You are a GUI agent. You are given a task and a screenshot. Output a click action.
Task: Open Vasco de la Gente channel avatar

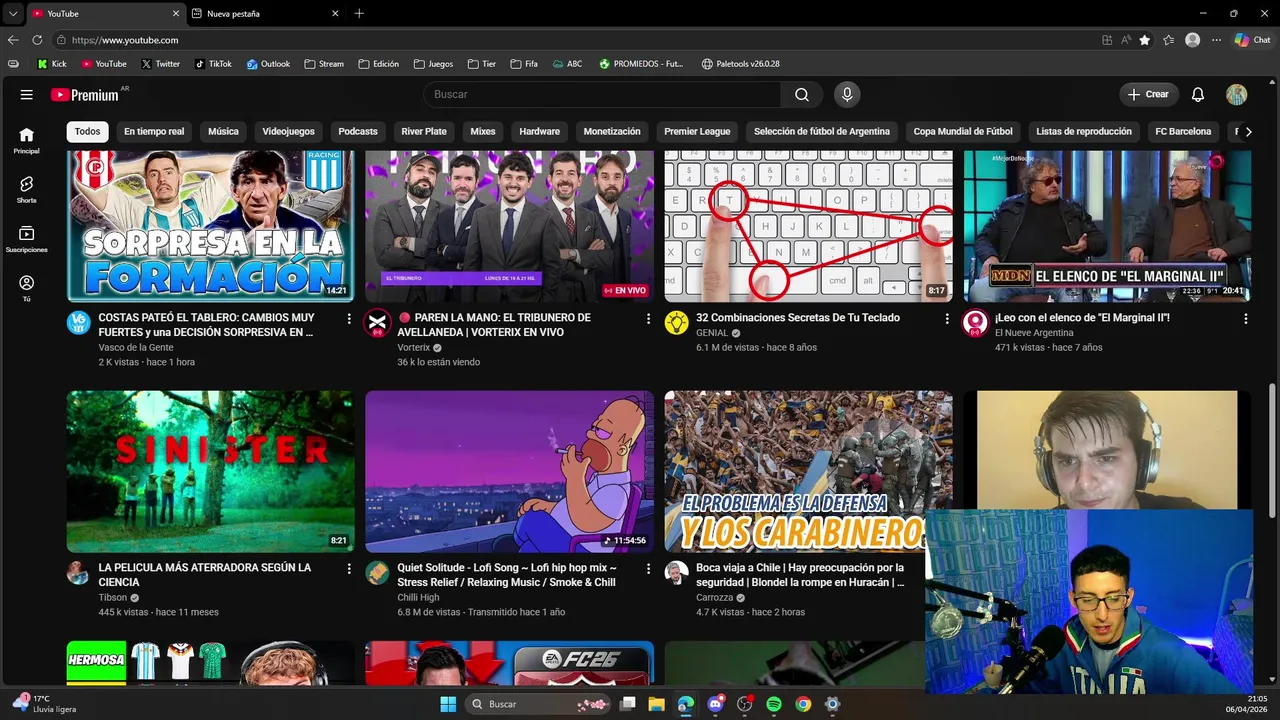[x=78, y=322]
